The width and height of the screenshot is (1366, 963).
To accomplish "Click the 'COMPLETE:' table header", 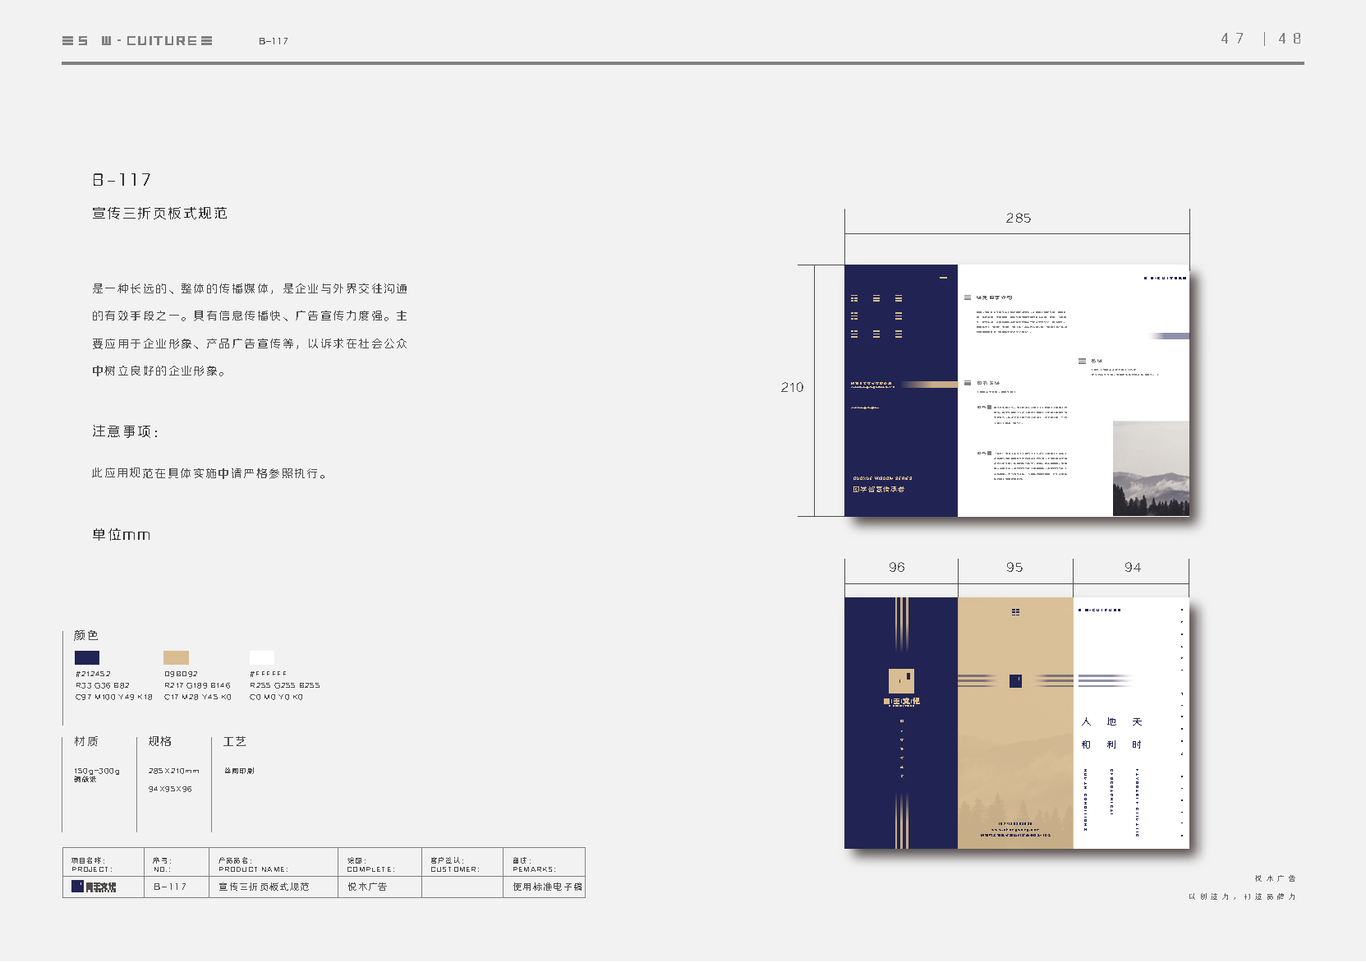I will 371,869.
